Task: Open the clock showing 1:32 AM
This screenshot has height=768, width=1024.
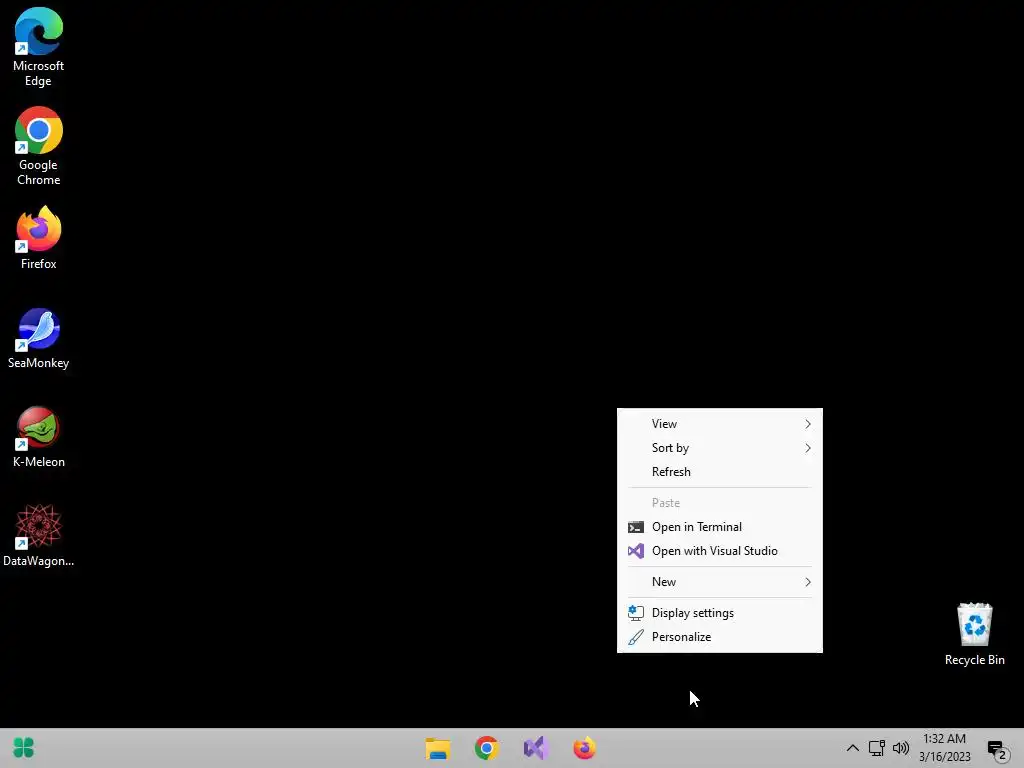Action: [x=944, y=748]
